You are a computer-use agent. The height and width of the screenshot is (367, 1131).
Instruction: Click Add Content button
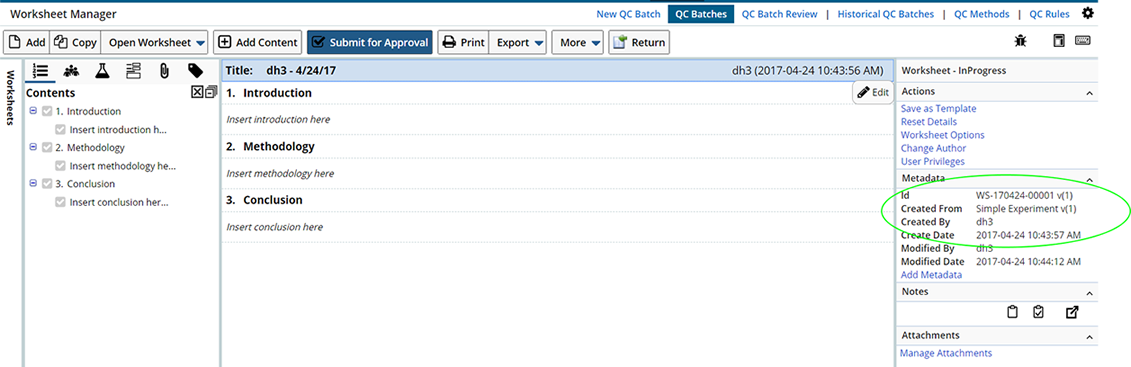258,43
